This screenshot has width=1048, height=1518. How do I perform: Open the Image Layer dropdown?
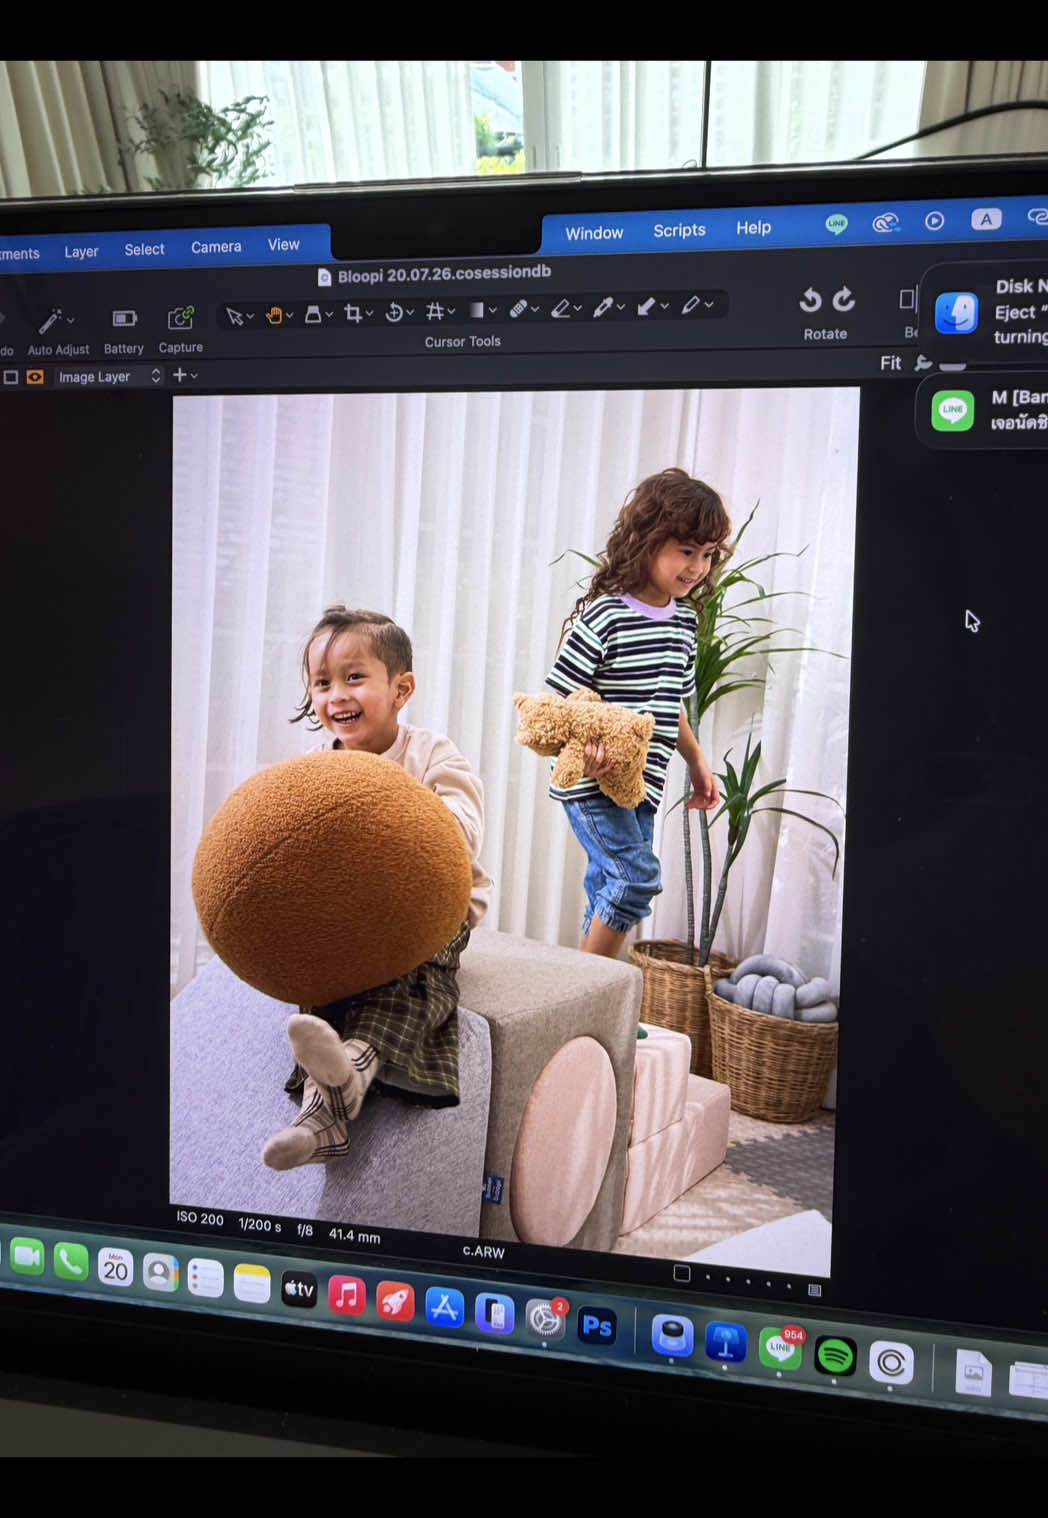[x=109, y=376]
